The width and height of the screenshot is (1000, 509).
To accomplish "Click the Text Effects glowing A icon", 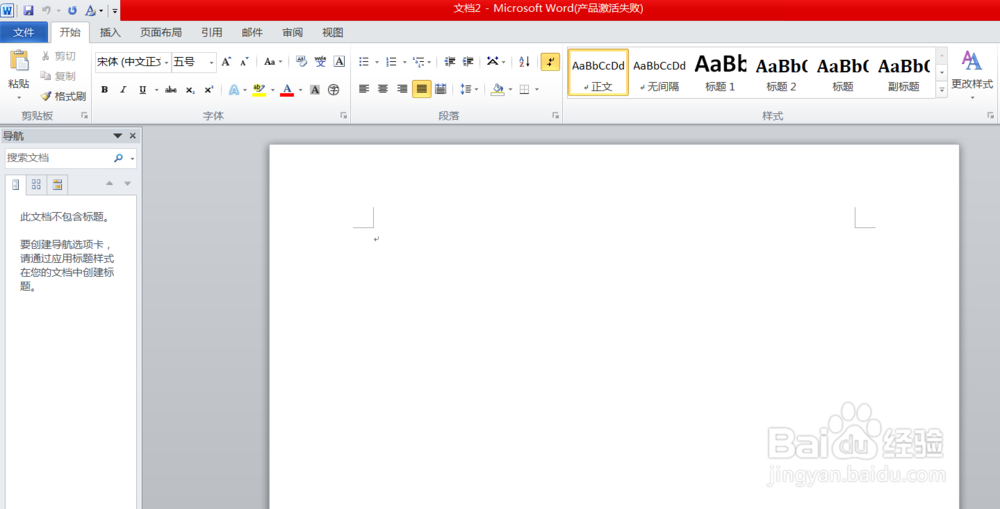I will click(x=234, y=90).
